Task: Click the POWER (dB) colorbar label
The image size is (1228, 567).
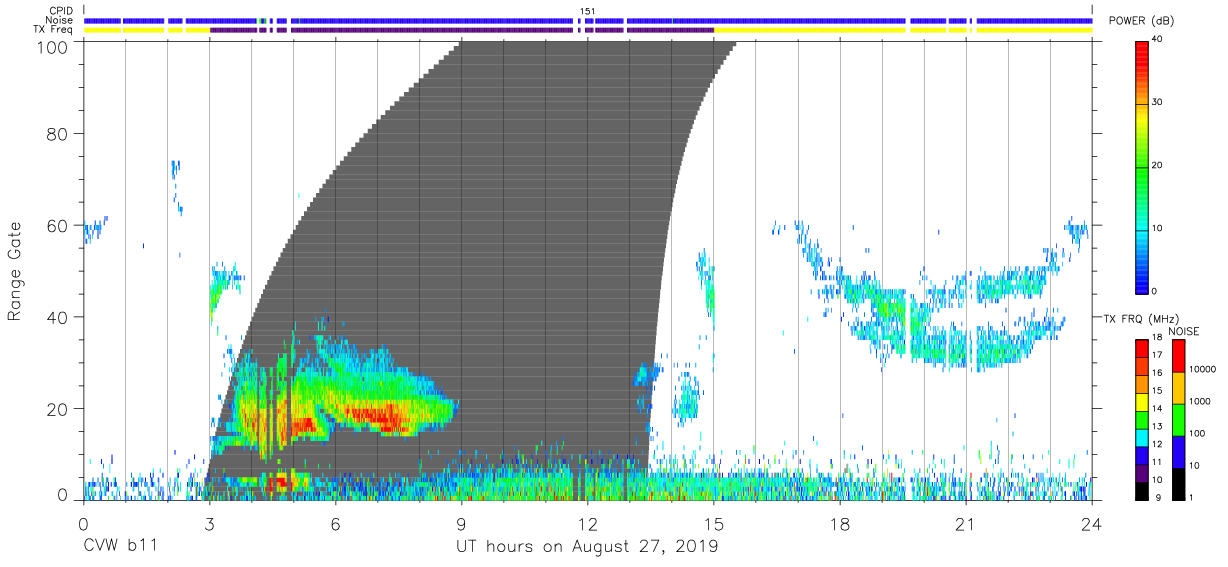Action: click(x=1140, y=21)
